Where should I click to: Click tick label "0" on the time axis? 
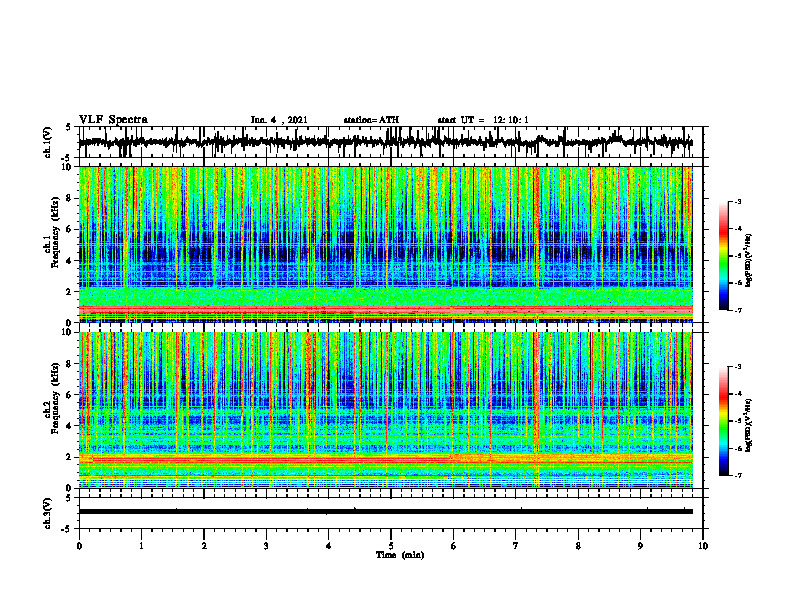[x=79, y=546]
